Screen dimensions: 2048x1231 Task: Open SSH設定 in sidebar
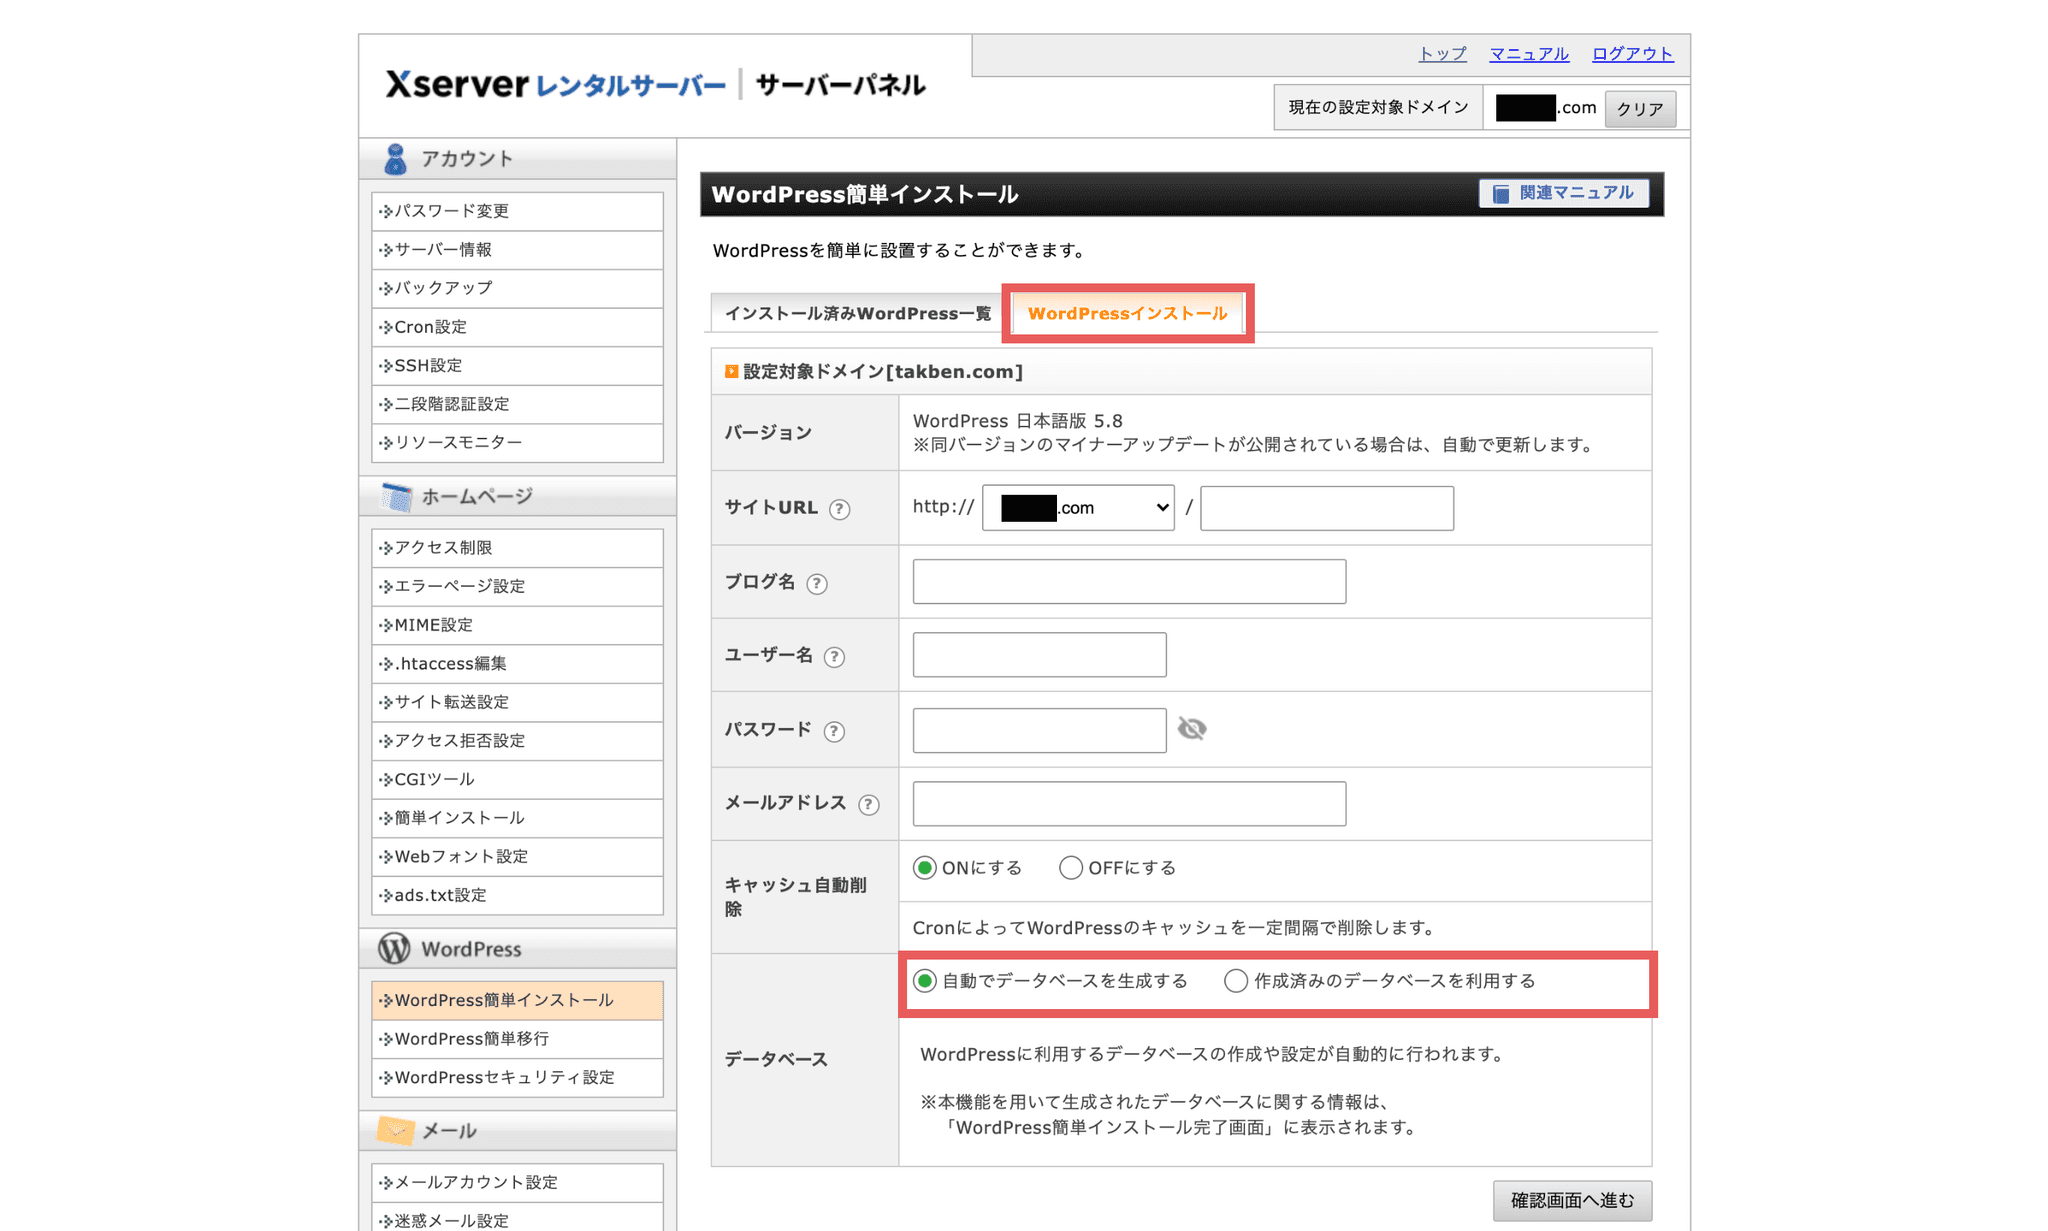click(517, 365)
